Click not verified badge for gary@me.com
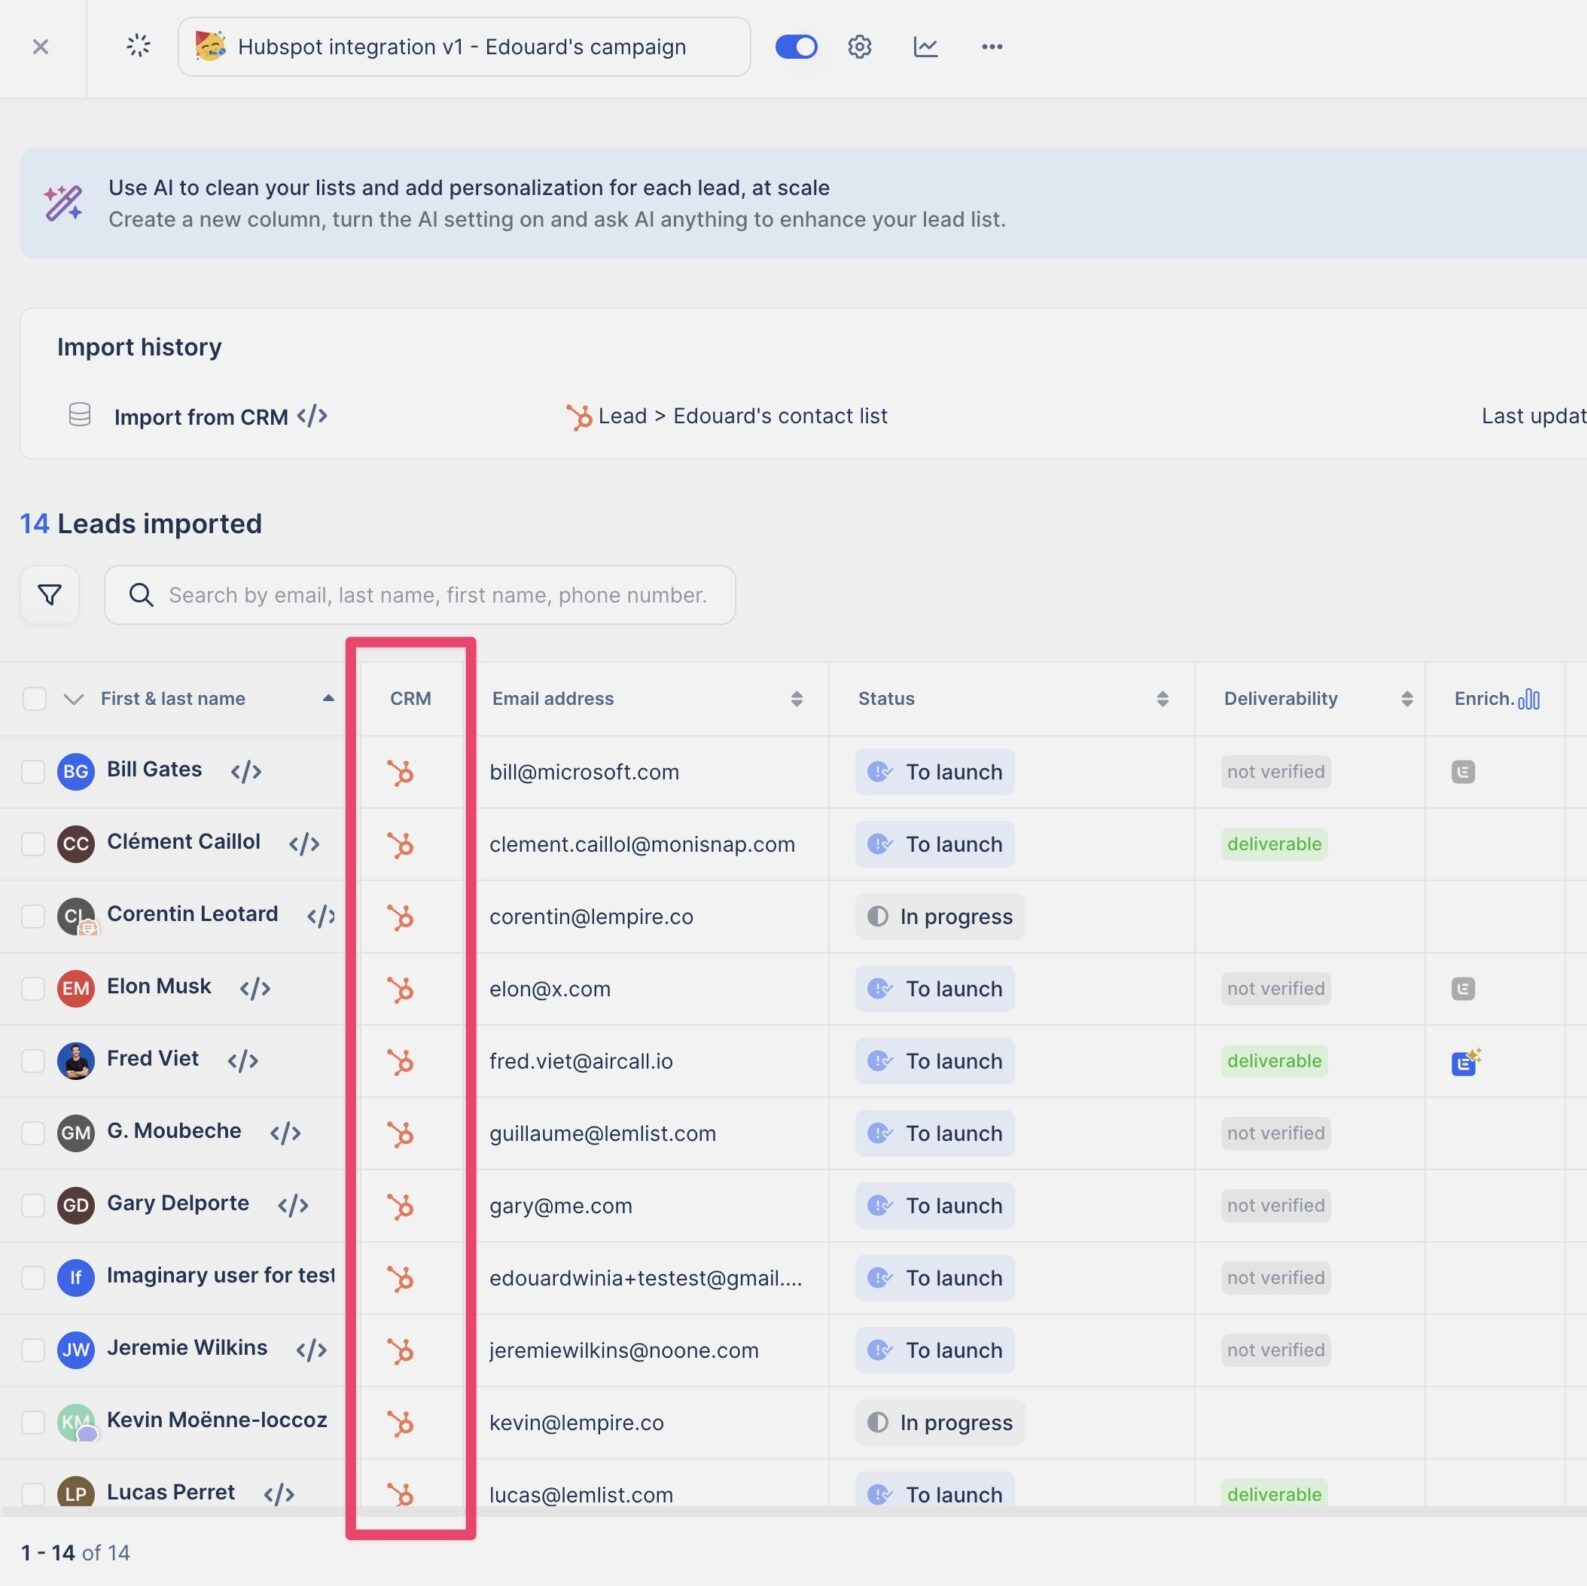This screenshot has height=1586, width=1587. [1276, 1206]
